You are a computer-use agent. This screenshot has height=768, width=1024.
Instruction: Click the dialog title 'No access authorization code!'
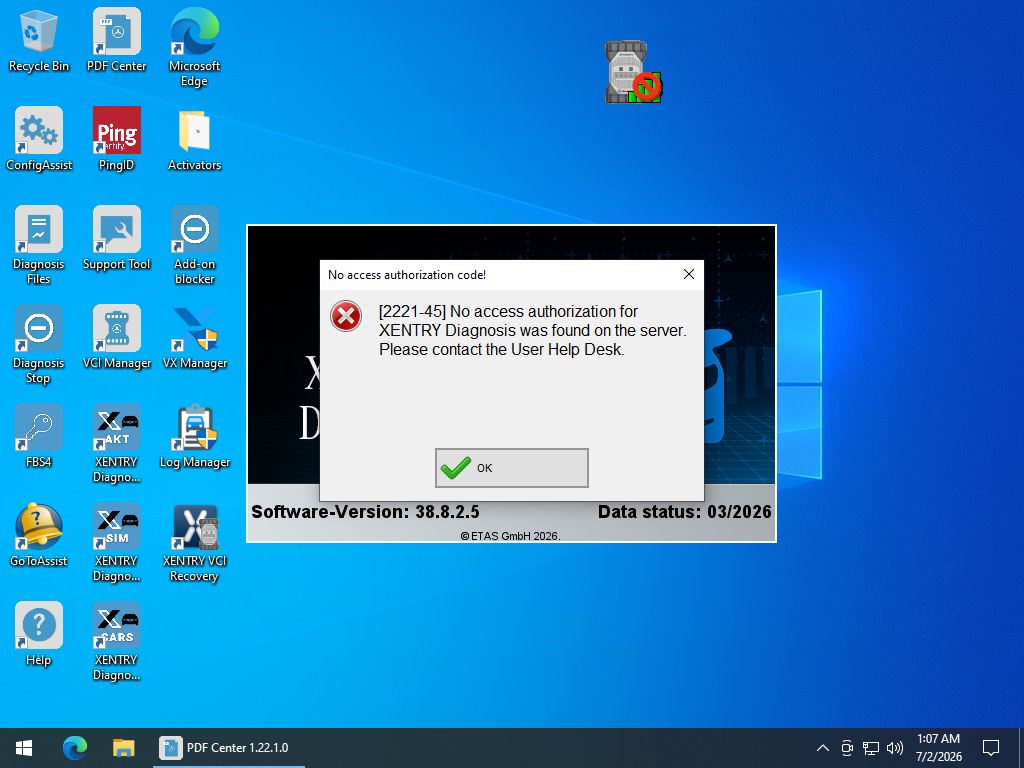[407, 275]
